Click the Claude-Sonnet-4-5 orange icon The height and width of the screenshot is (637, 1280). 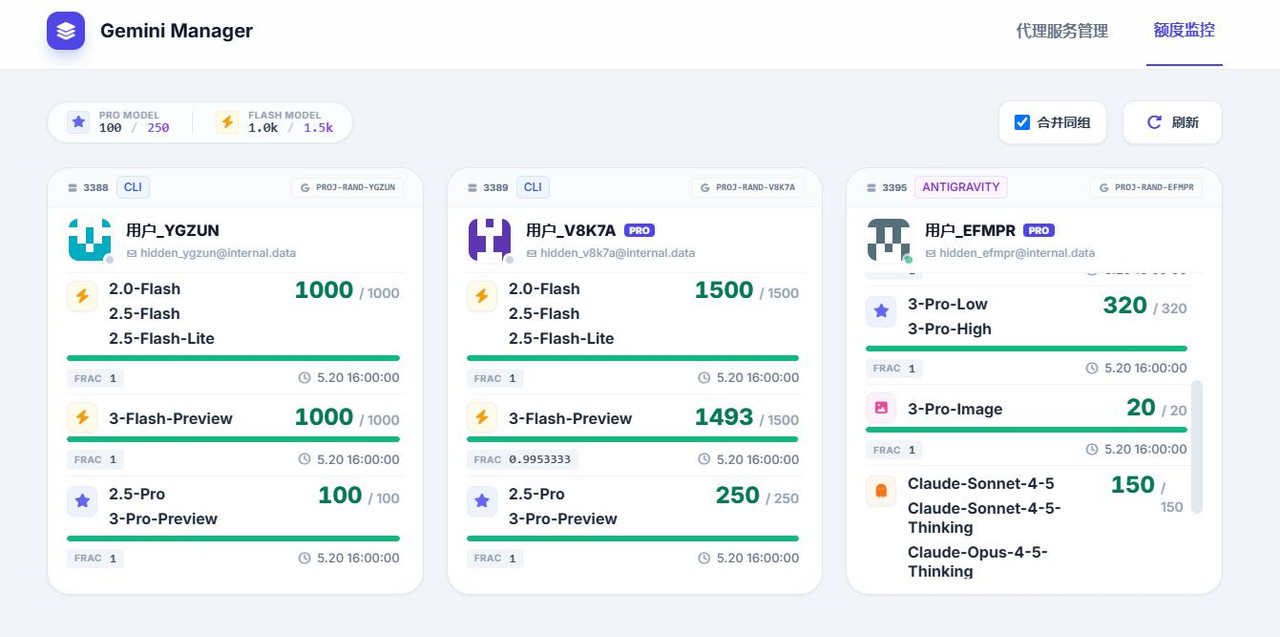coord(881,491)
